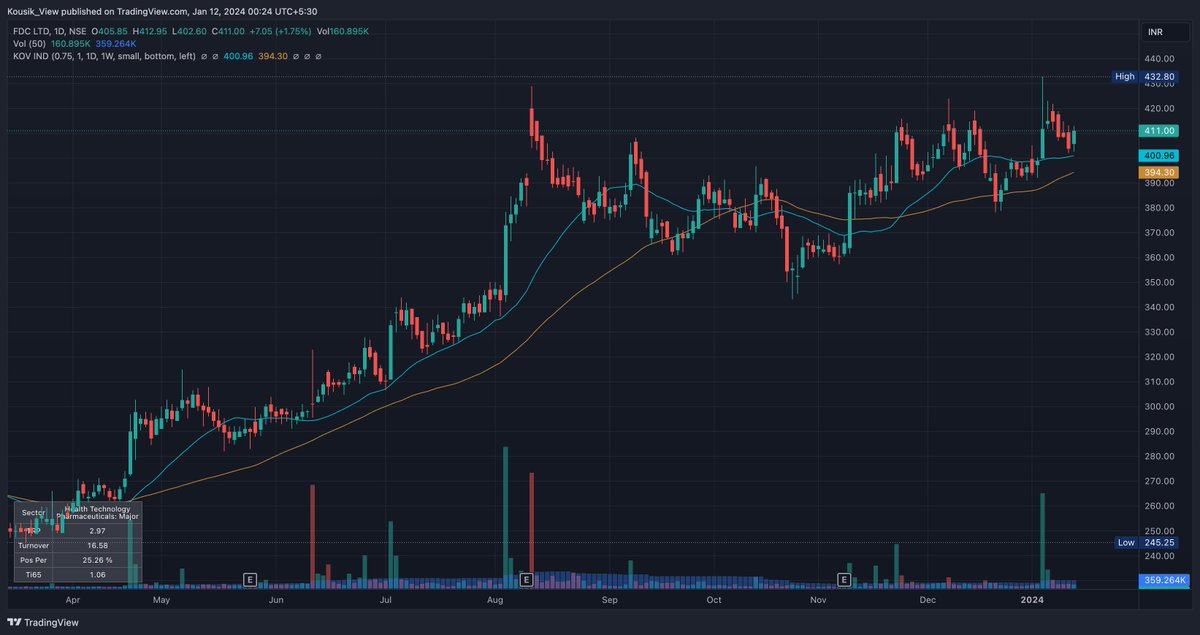Screen dimensions: 1200x635
Task: Click the earnings E marker before June
Action: [x=250, y=579]
